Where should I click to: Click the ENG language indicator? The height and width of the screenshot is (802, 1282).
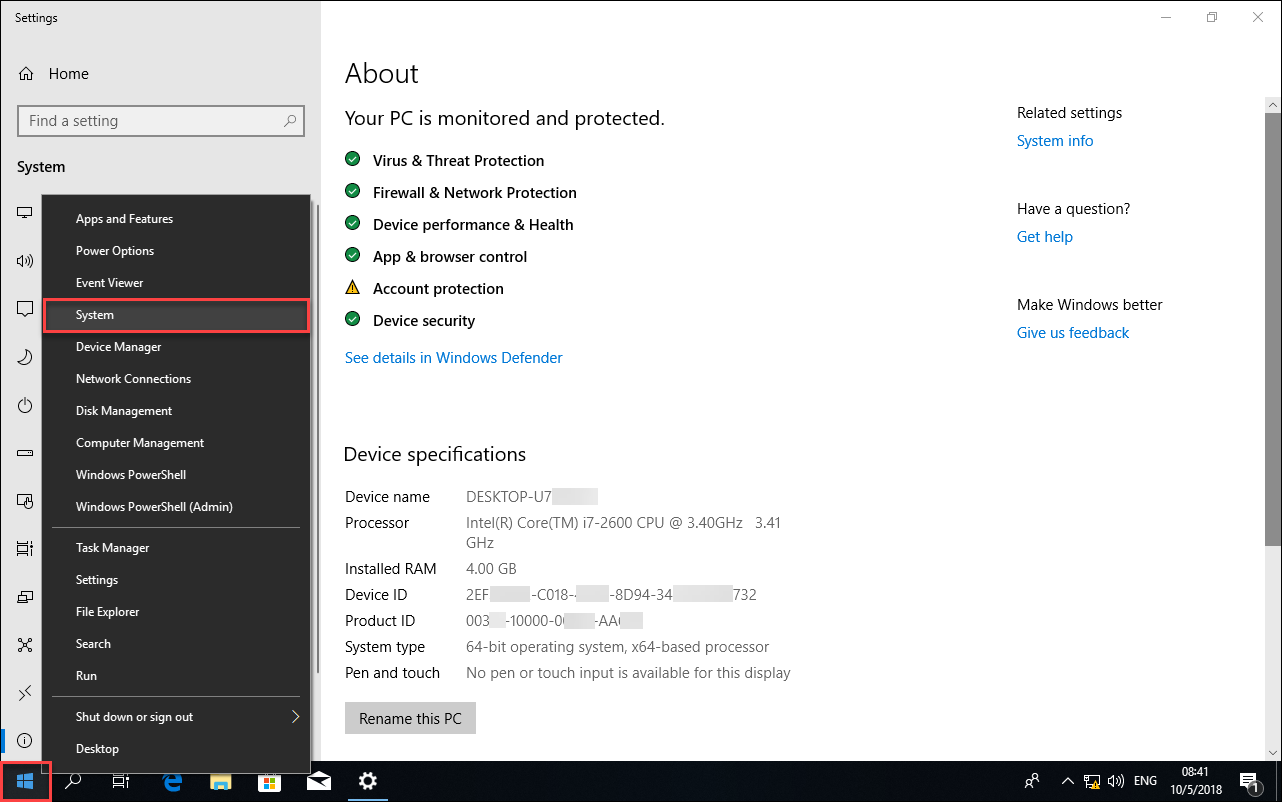coord(1146,781)
